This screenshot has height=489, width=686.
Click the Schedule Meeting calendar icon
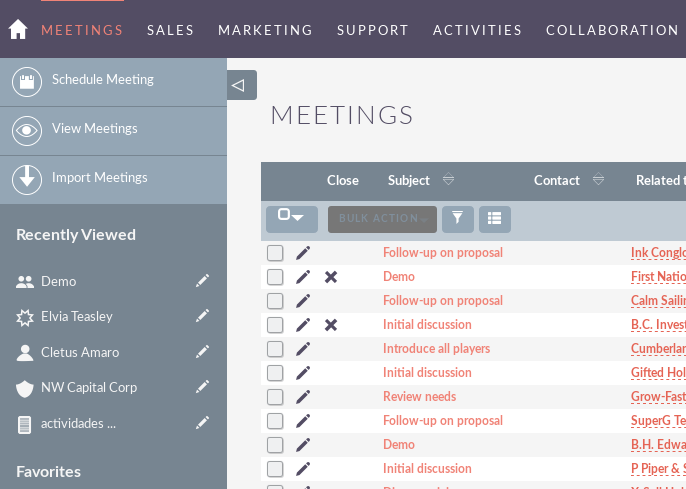tap(27, 82)
